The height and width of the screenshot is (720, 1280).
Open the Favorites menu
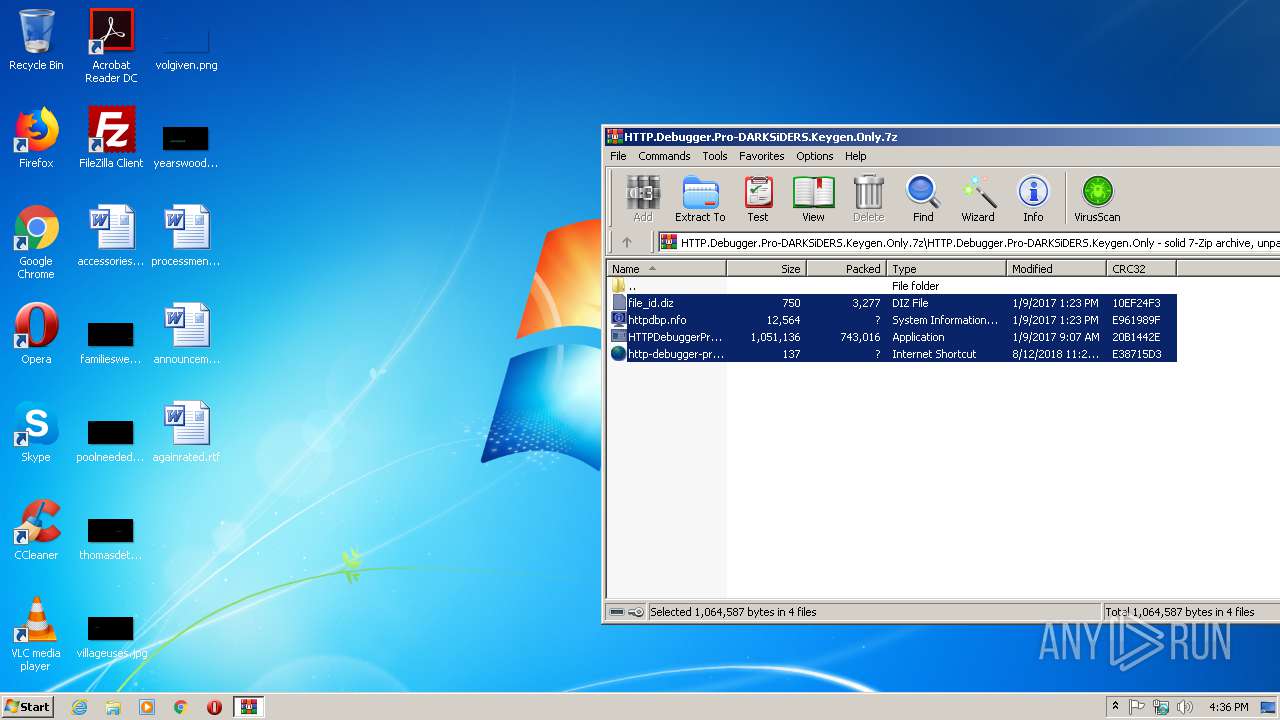point(762,156)
